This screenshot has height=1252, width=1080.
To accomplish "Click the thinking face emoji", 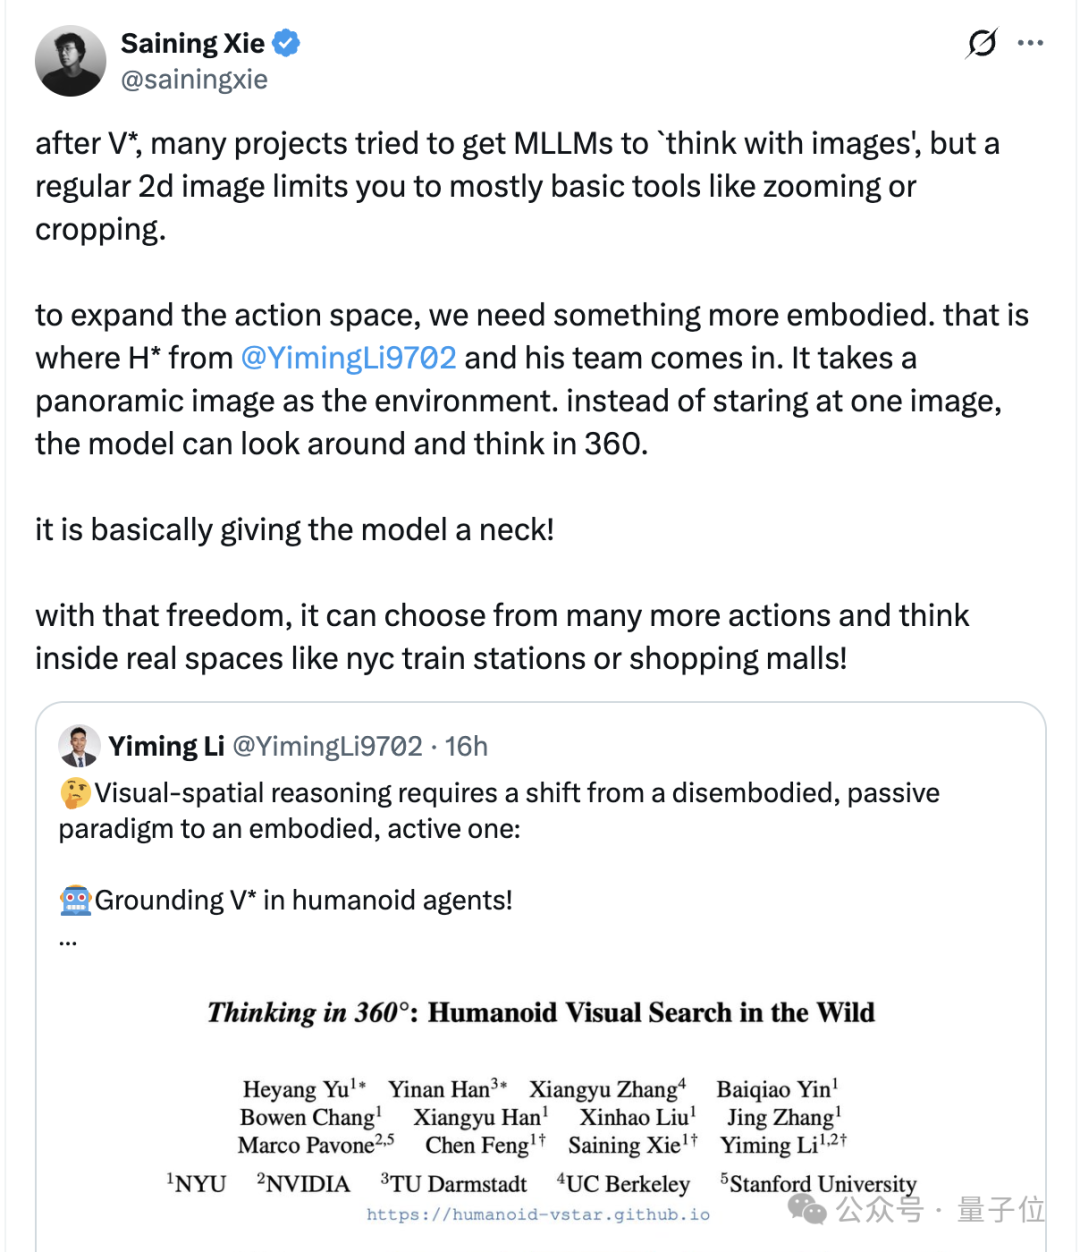I will point(75,793).
